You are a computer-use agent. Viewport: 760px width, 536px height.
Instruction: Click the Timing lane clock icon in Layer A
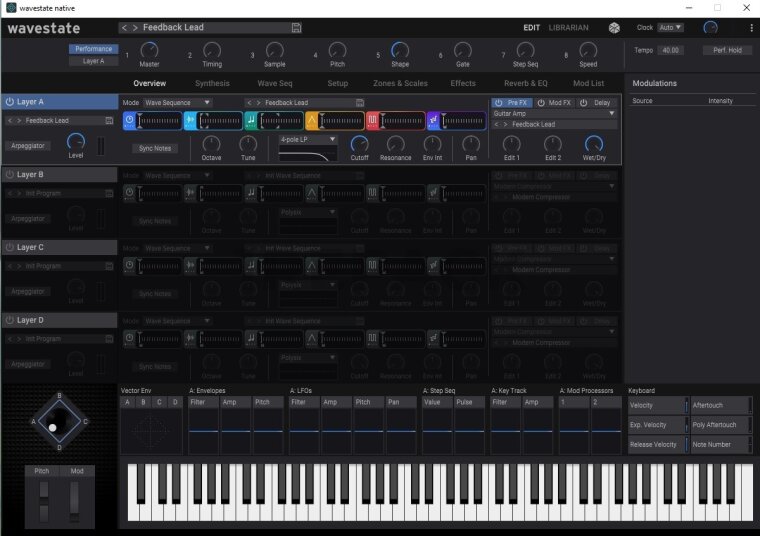tap(130, 120)
